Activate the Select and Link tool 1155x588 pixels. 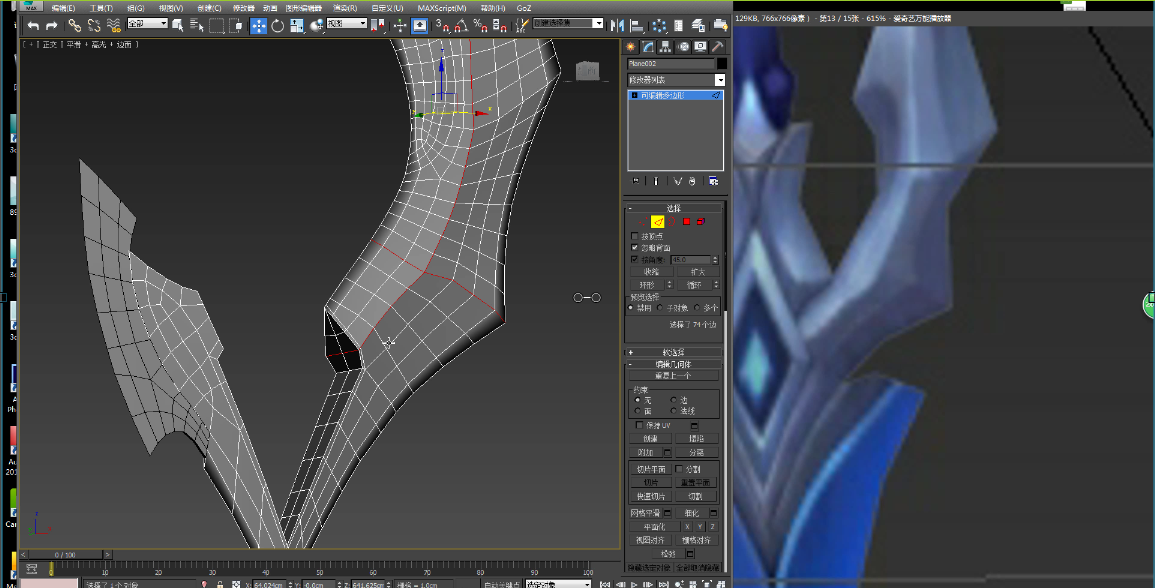74,26
